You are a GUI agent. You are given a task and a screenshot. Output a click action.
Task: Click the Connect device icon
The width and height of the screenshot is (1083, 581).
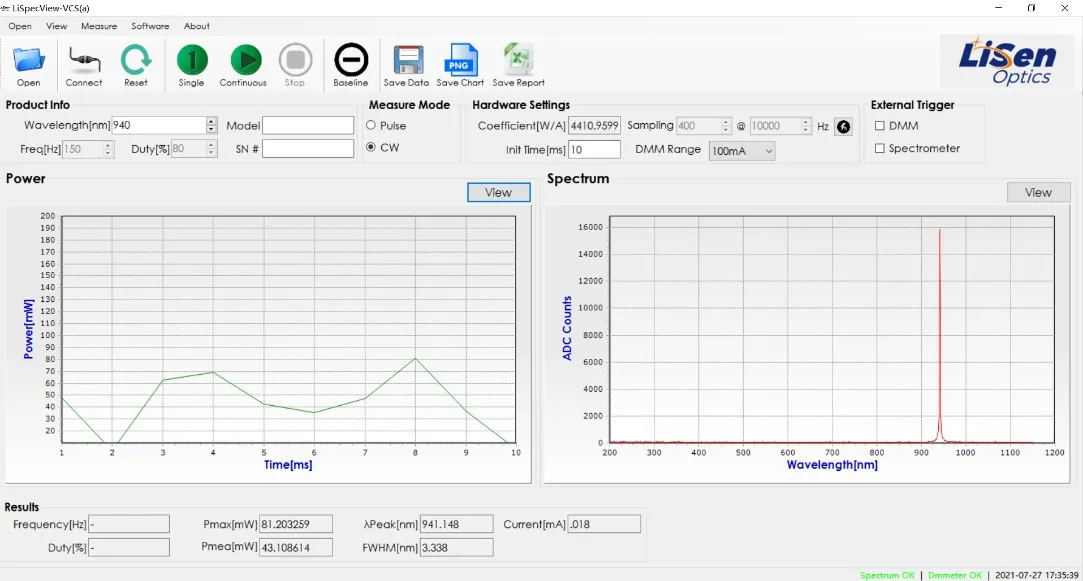point(84,61)
